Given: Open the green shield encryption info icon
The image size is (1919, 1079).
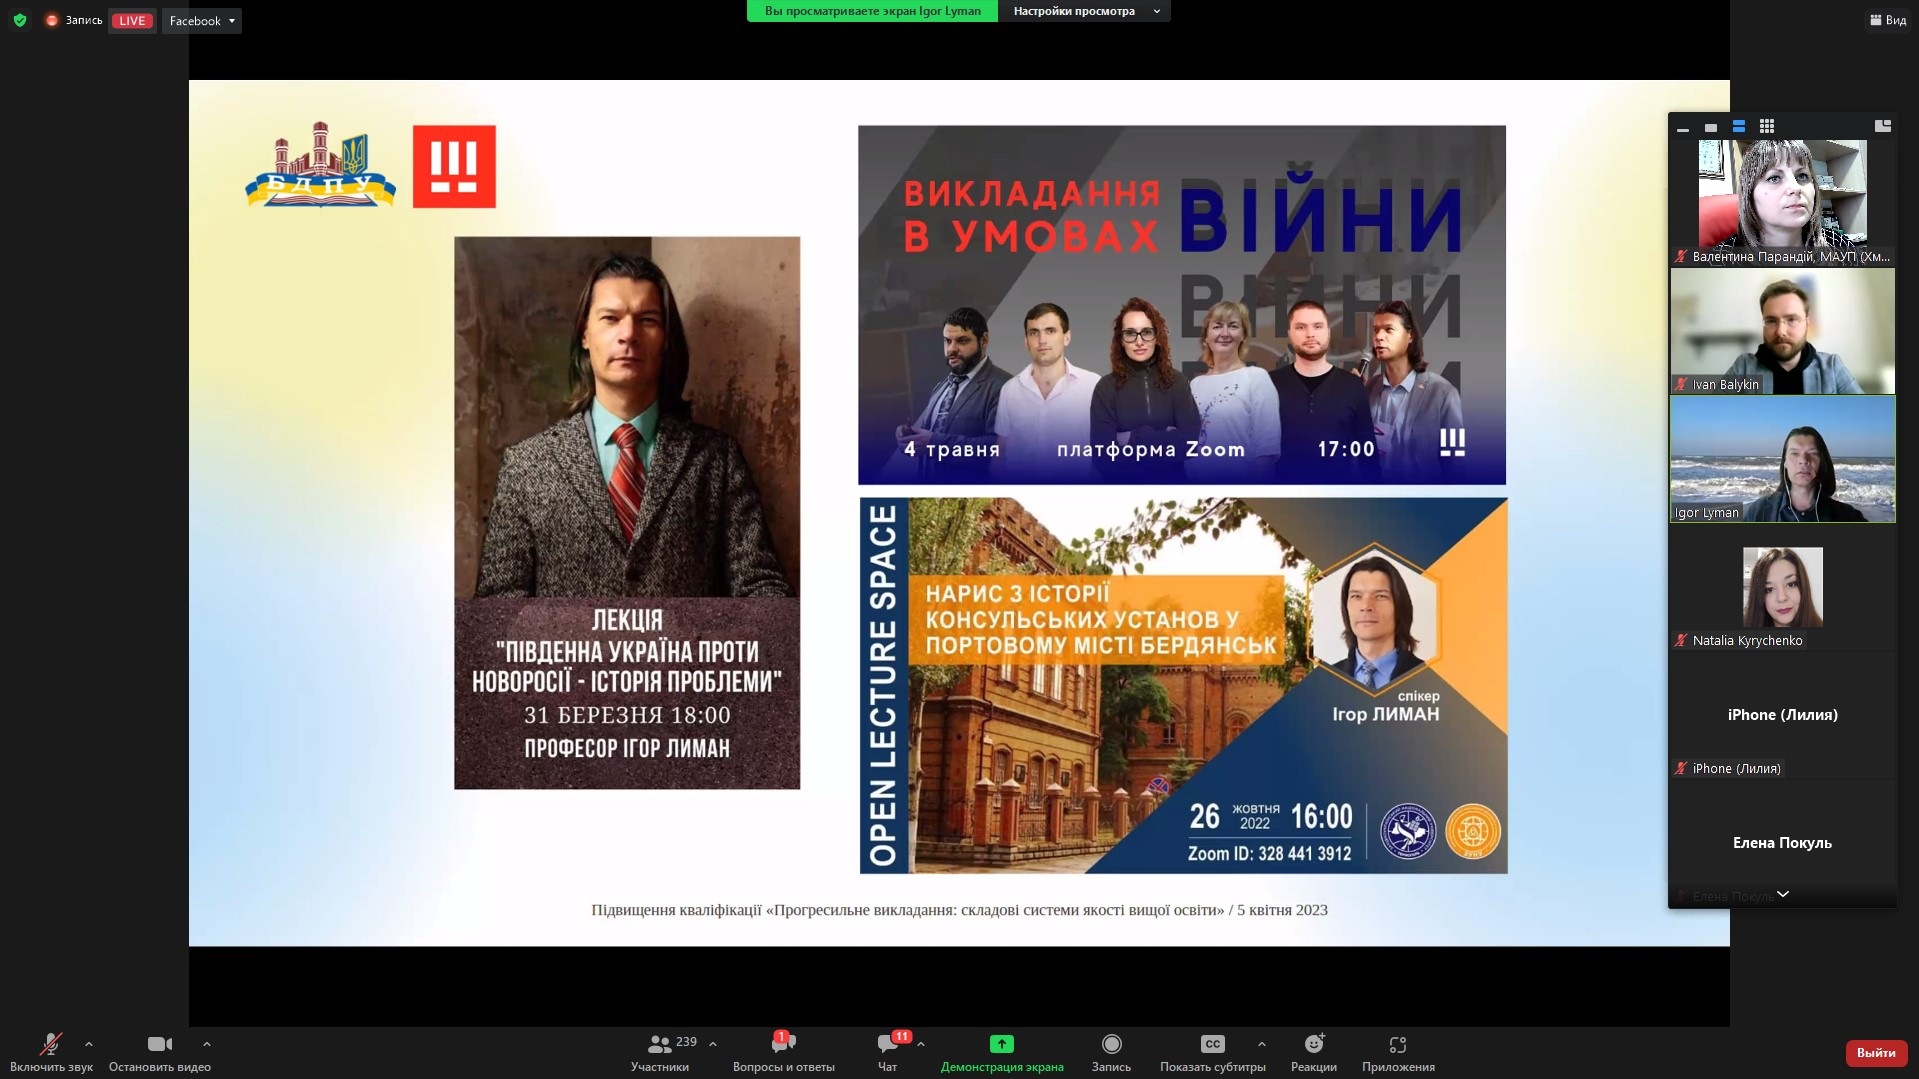Looking at the screenshot, I should tap(20, 20).
